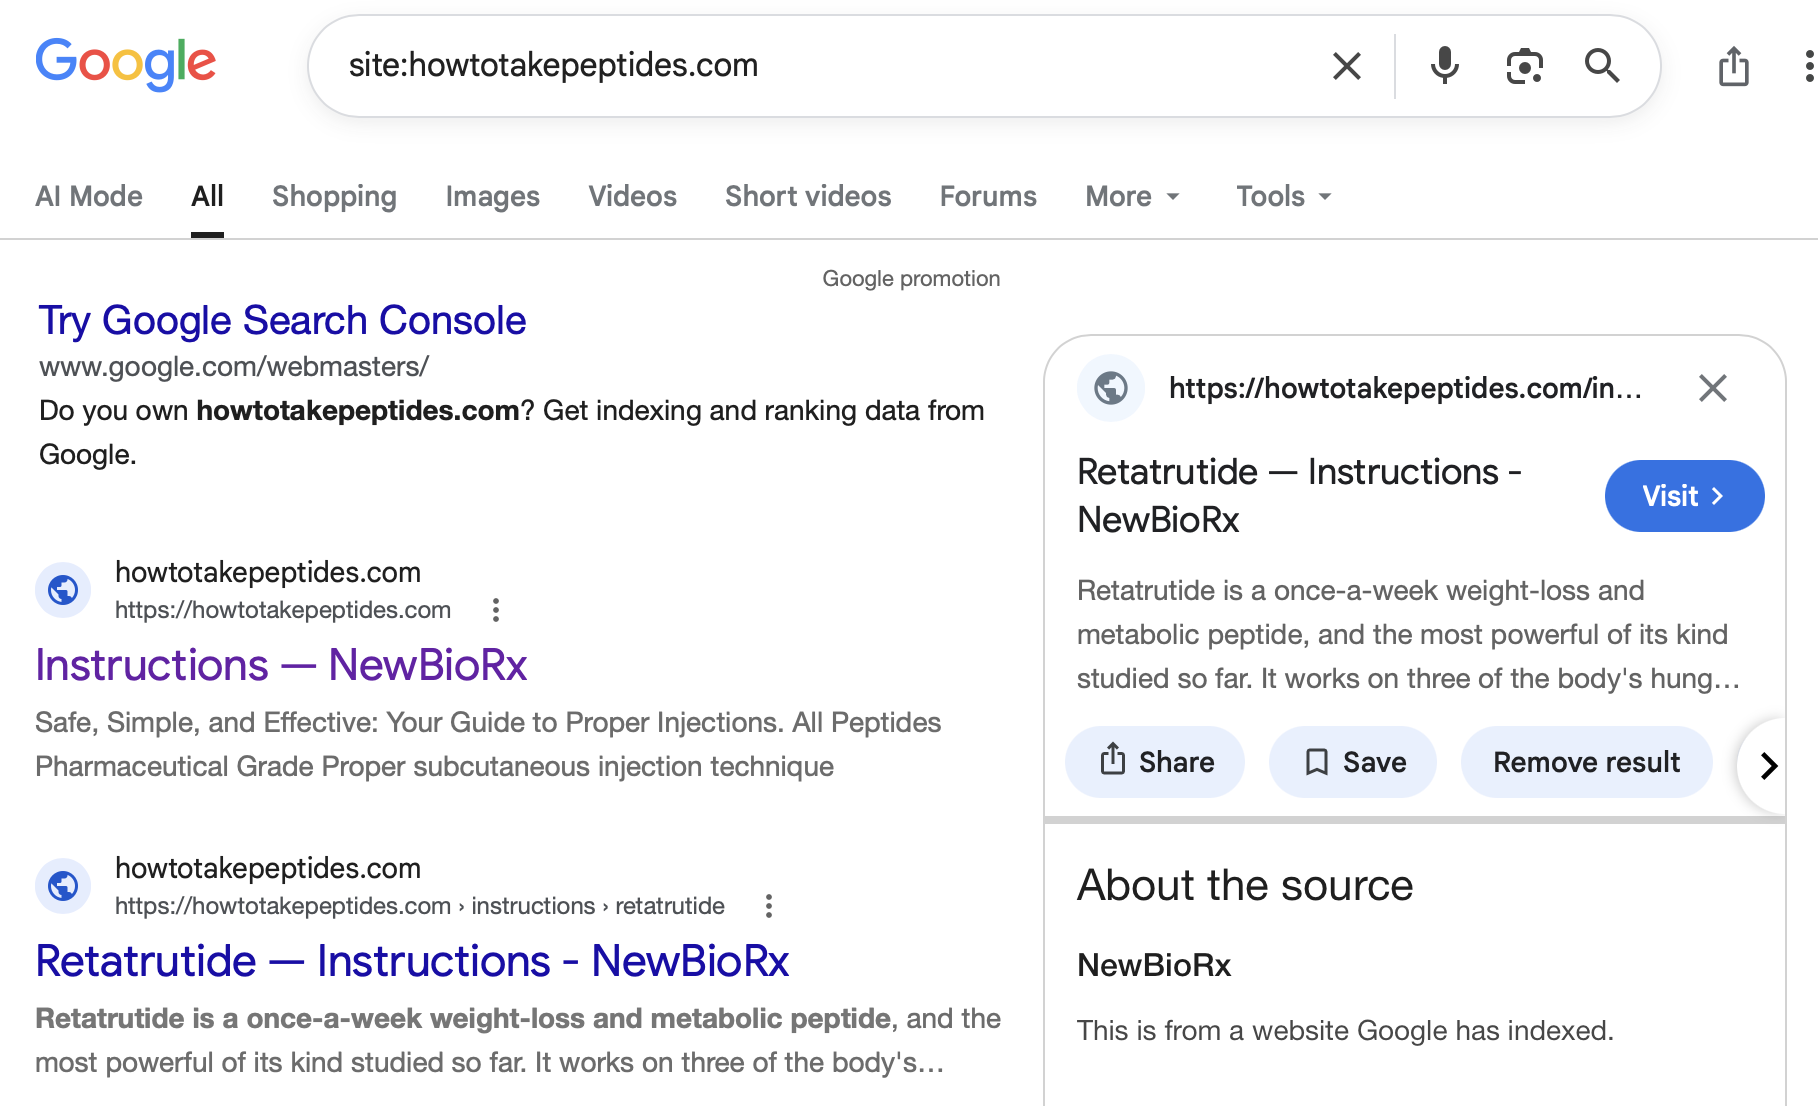Expand the Tools dropdown

point(1284,196)
